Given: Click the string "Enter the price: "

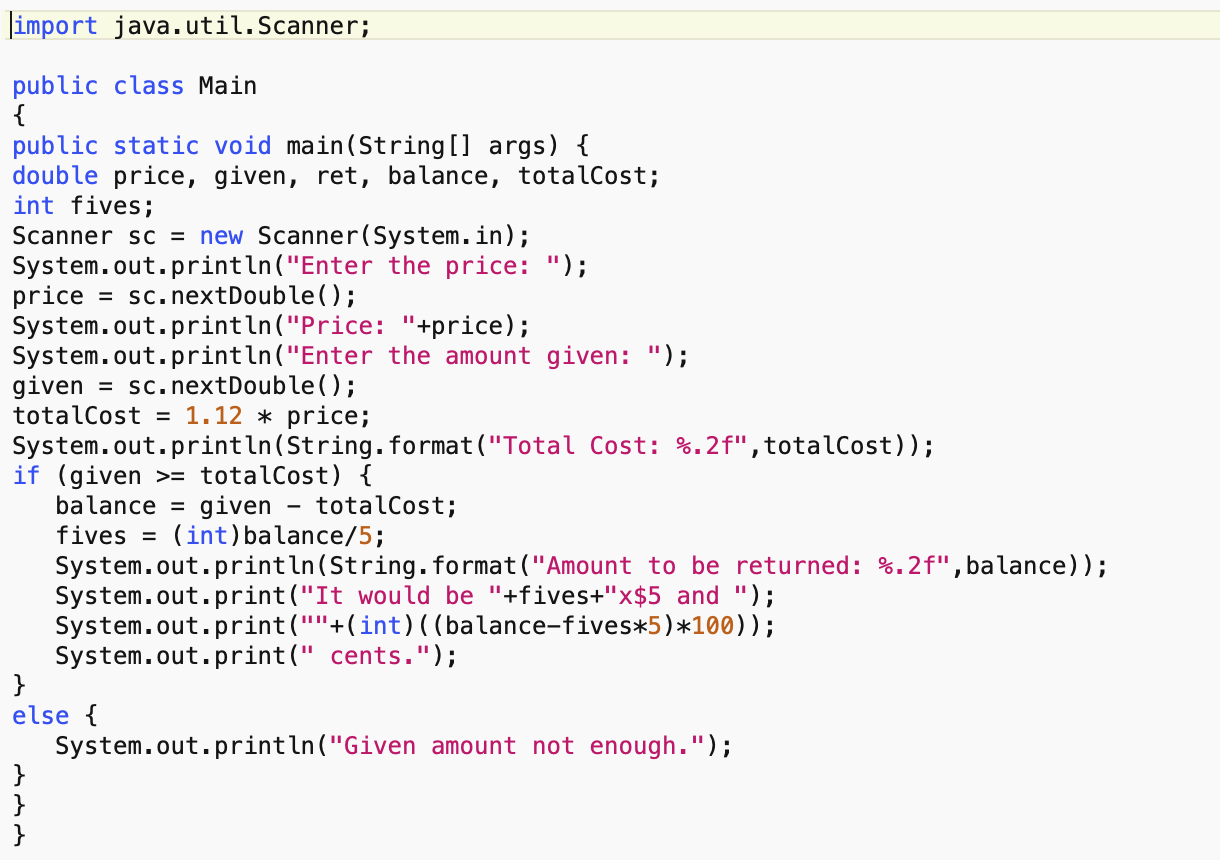Looking at the screenshot, I should coord(430,266).
